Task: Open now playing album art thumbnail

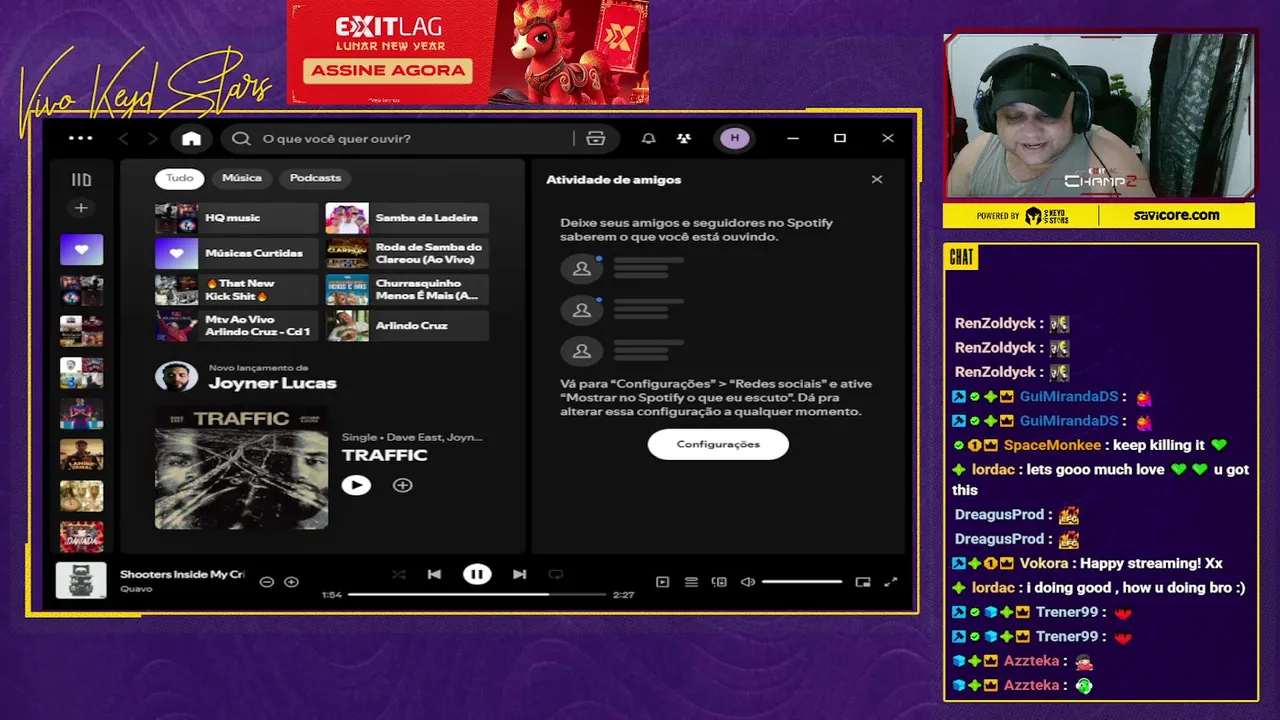Action: coord(81,580)
